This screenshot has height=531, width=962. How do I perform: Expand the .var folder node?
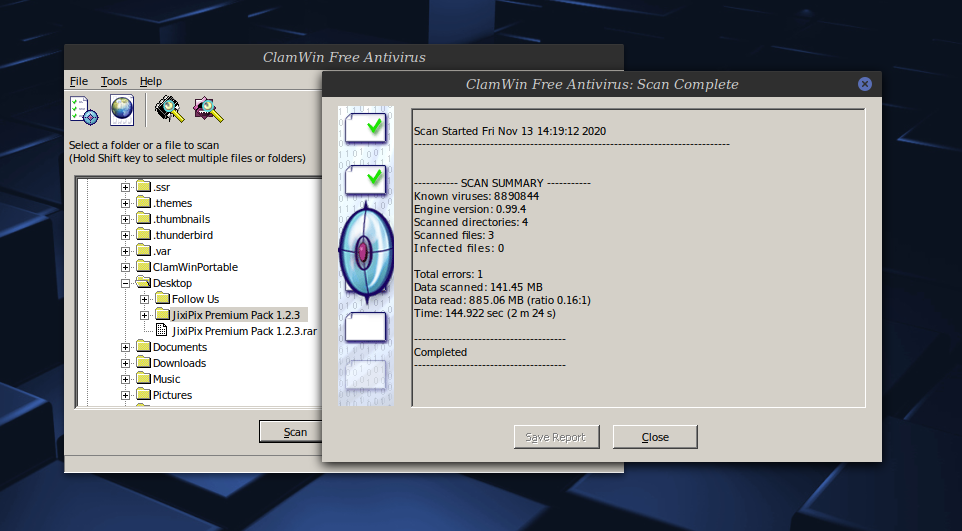[125, 251]
